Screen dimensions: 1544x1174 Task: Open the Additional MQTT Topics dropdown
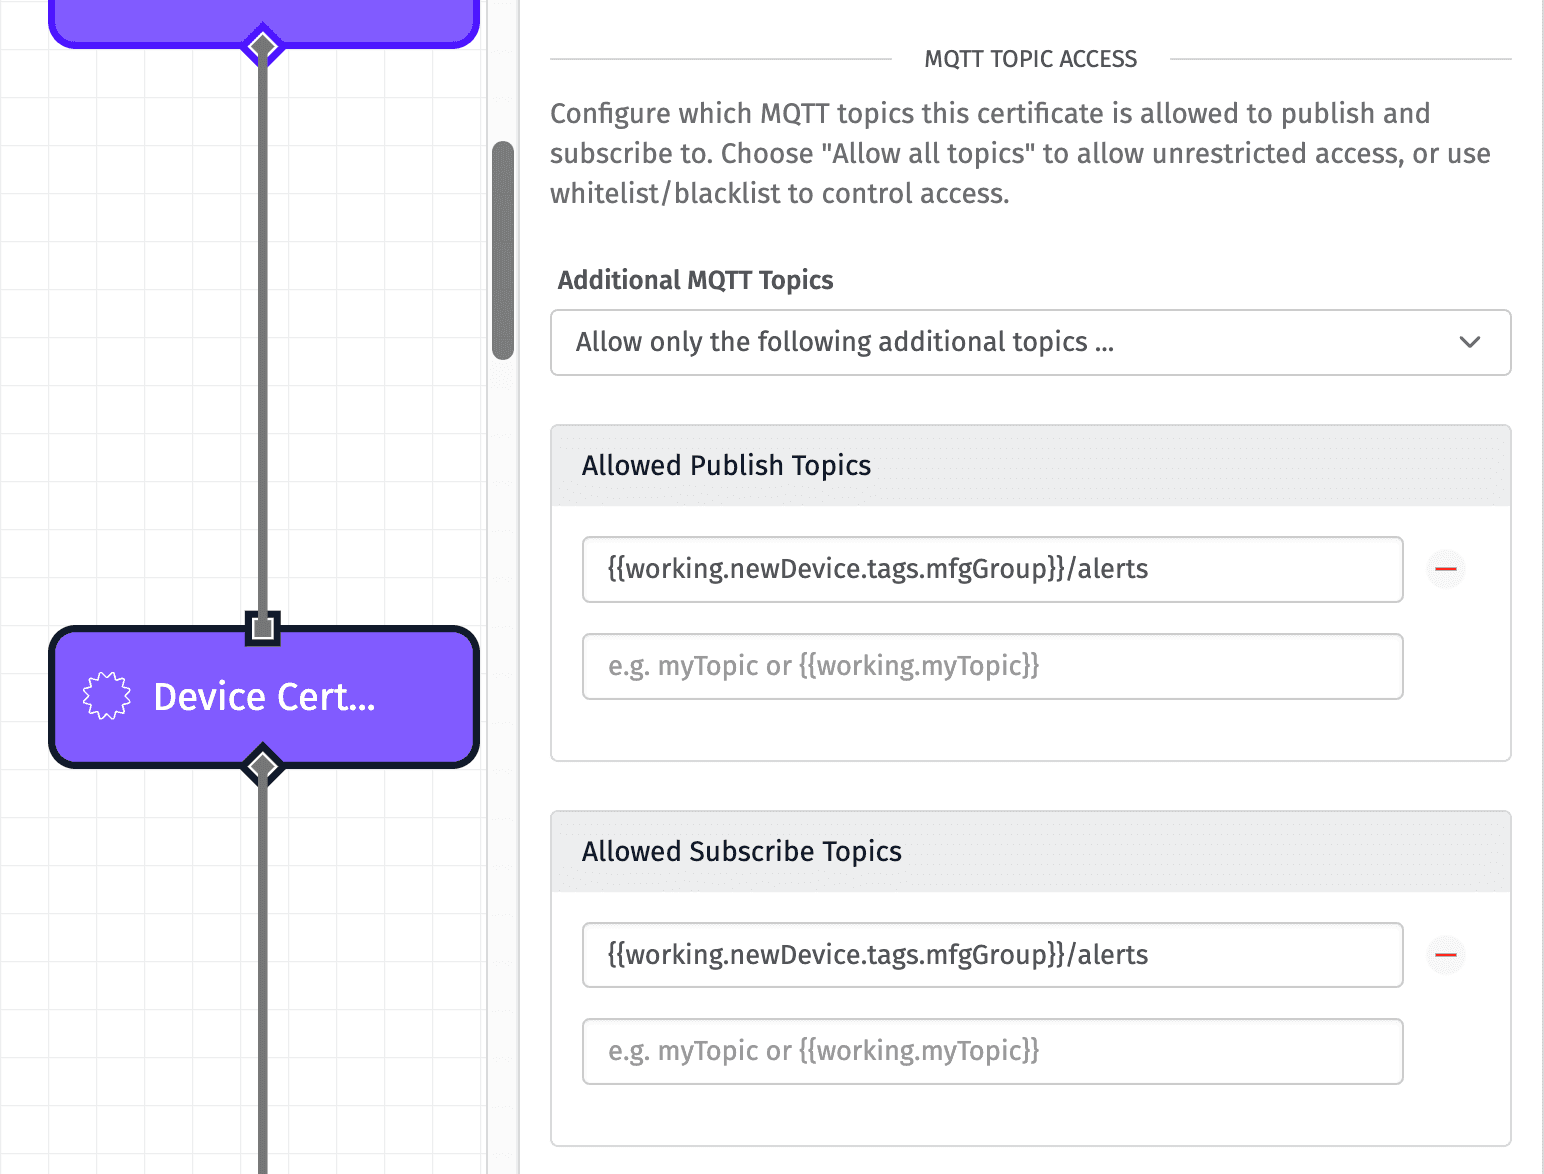pos(1030,342)
